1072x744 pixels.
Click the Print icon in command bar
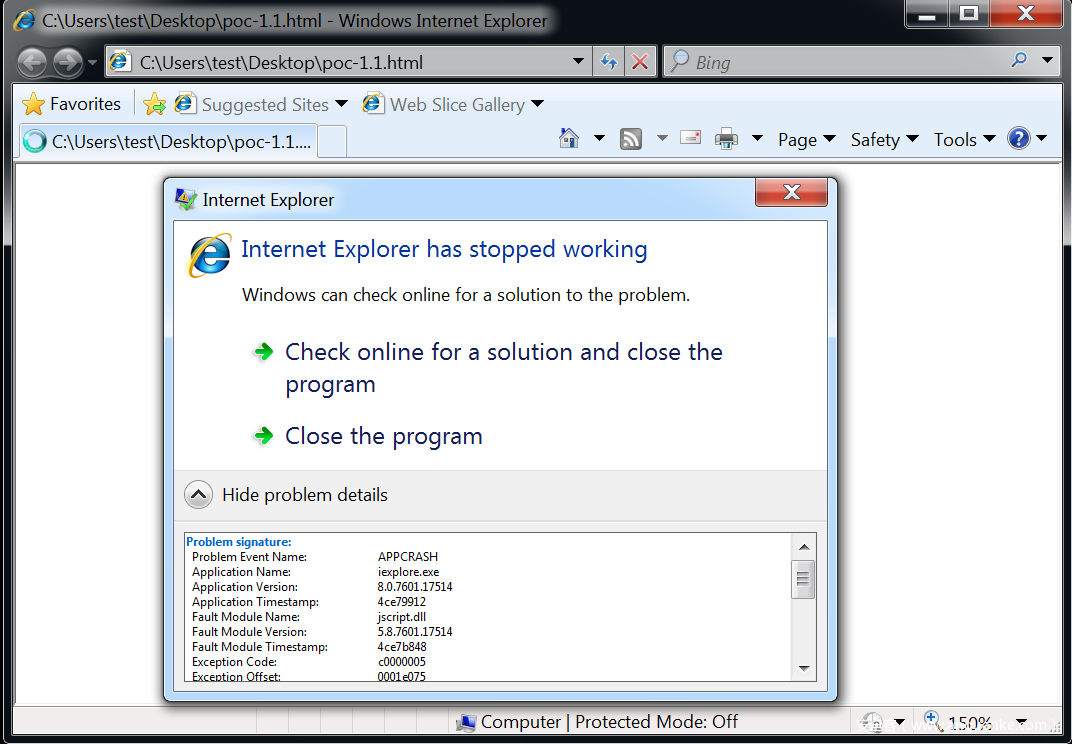[x=726, y=139]
